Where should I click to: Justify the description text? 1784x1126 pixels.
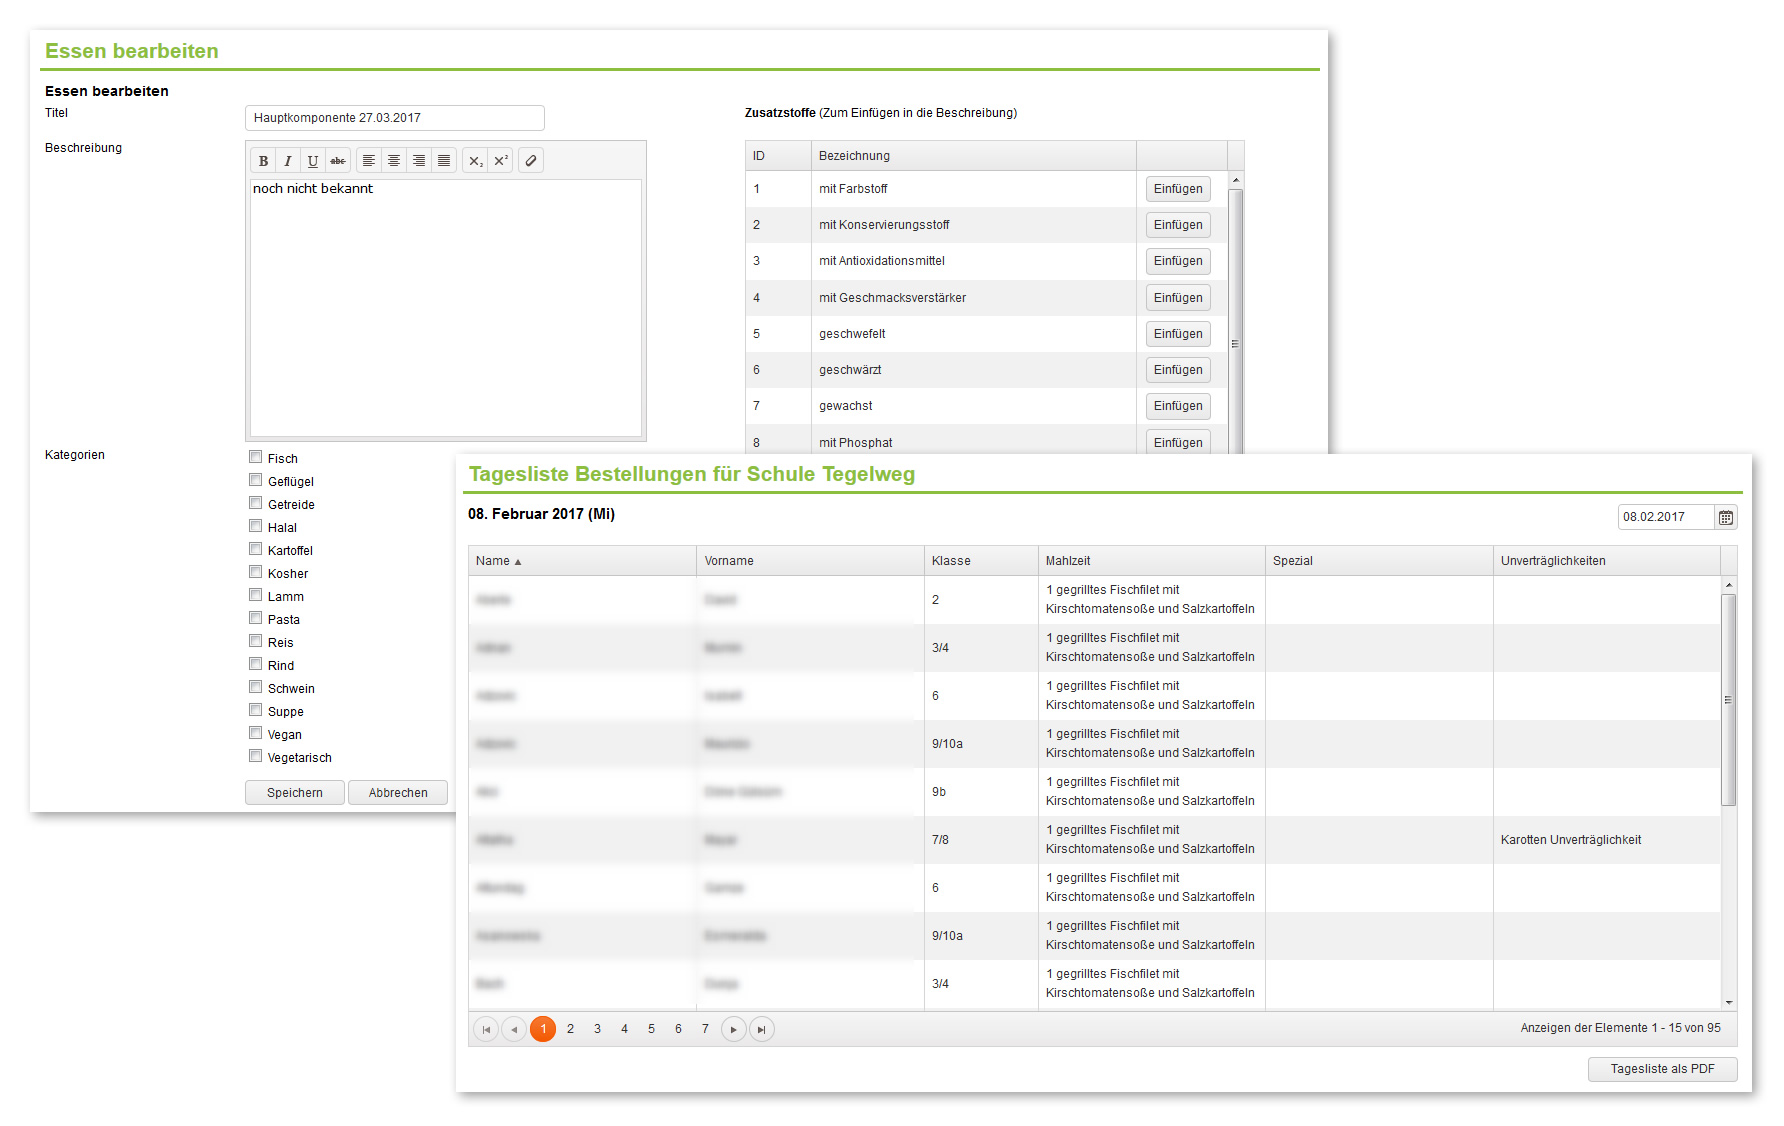(x=444, y=161)
